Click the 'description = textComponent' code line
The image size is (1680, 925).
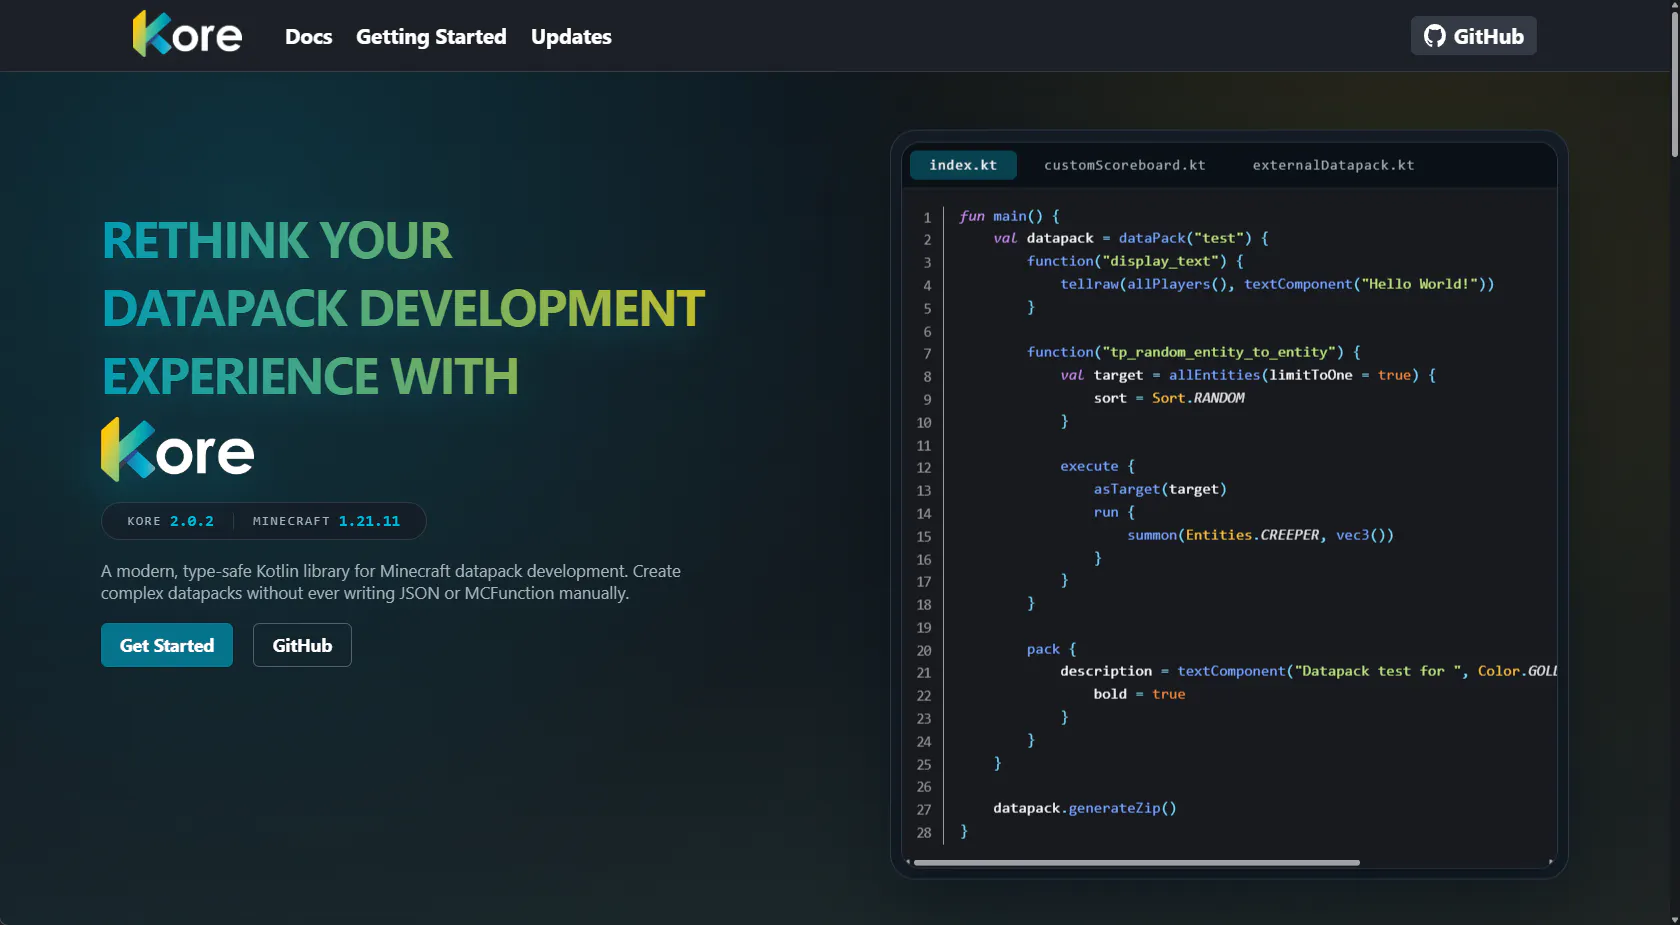[x=1308, y=671]
